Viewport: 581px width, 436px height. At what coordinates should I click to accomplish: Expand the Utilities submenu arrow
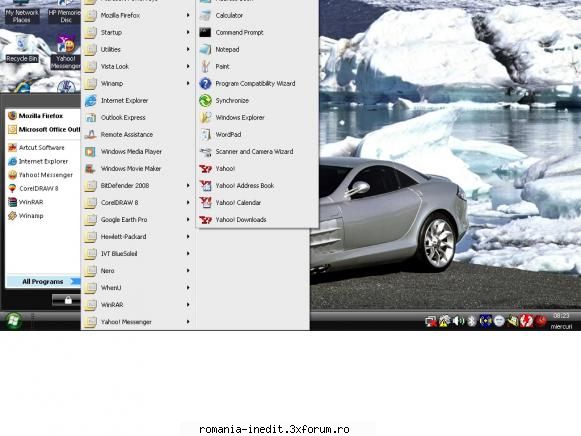click(188, 50)
